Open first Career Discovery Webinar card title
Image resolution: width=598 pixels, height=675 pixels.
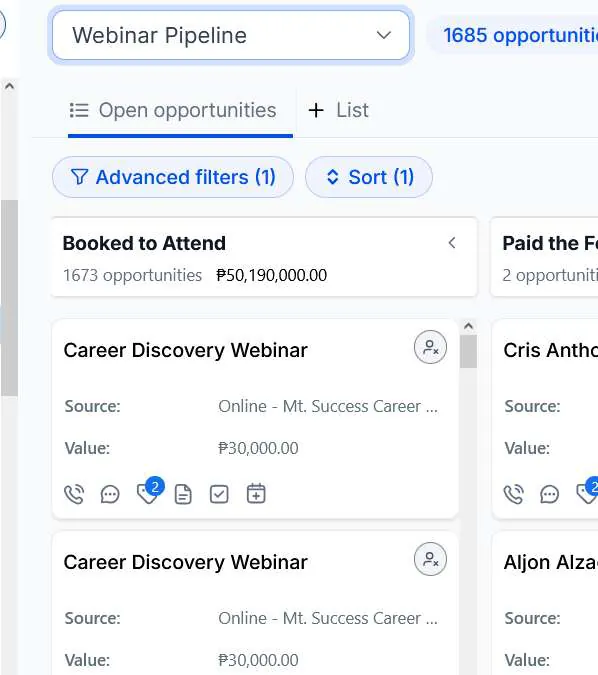pyautogui.click(x=186, y=350)
